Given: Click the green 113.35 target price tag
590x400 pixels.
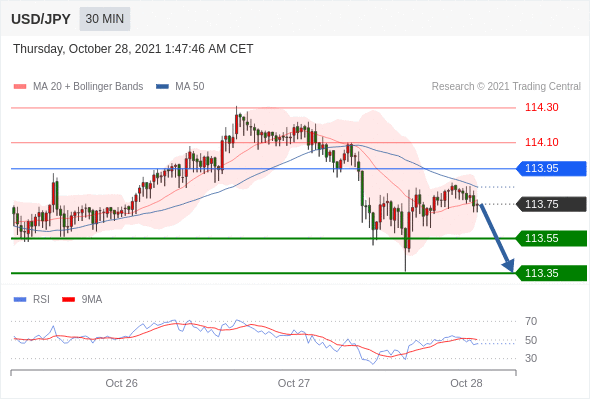Looking at the screenshot, I should tap(551, 273).
